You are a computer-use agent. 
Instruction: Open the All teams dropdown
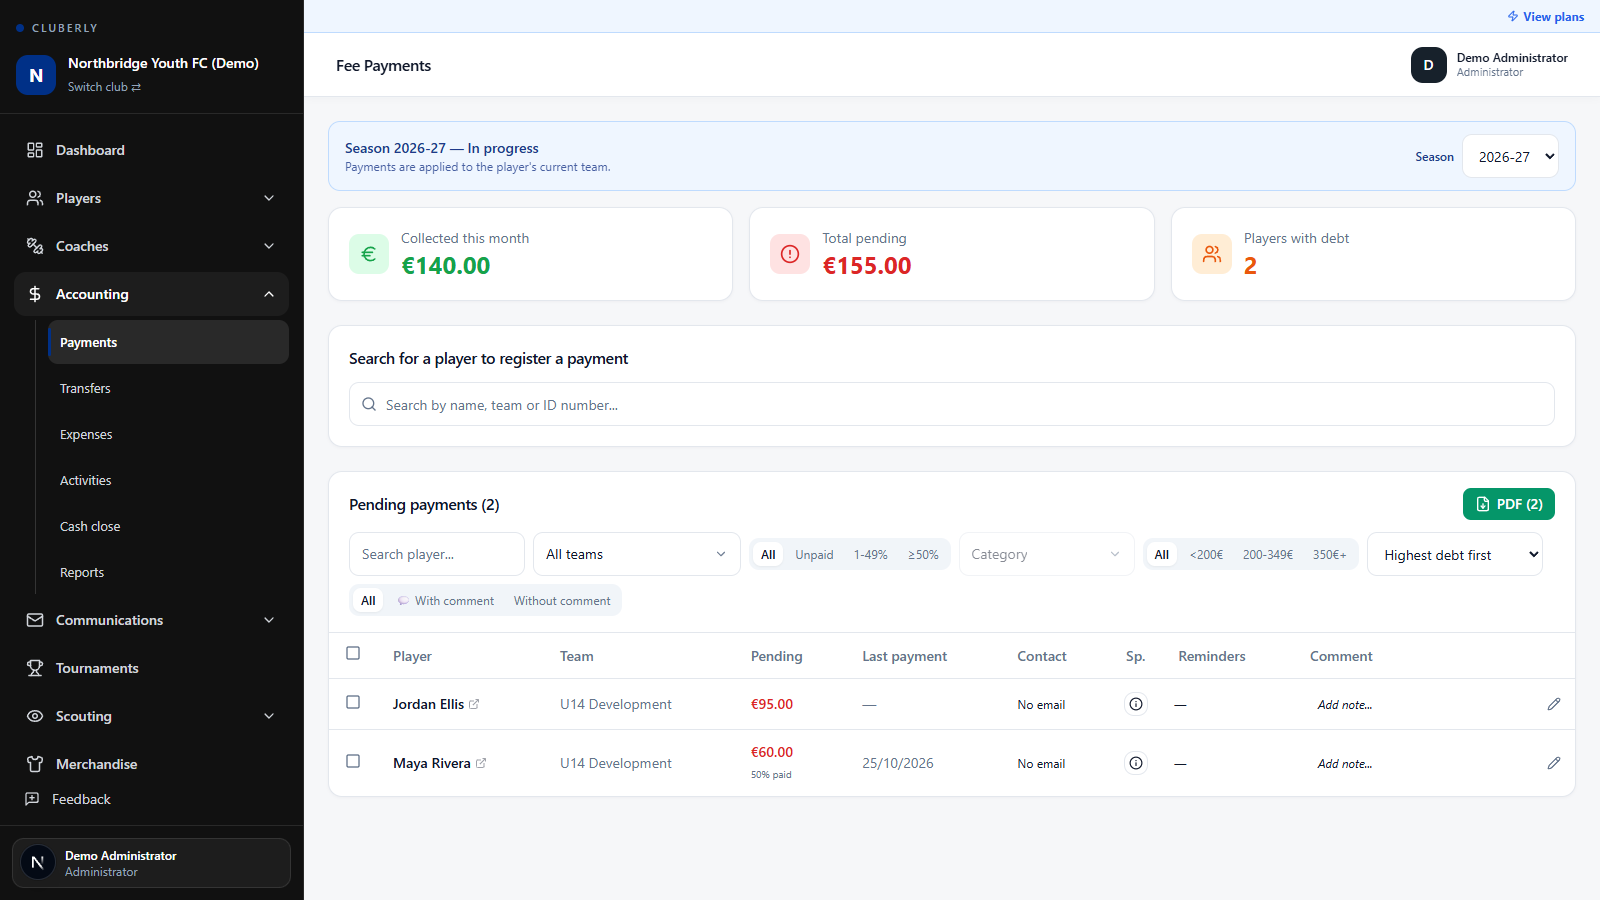tap(636, 554)
